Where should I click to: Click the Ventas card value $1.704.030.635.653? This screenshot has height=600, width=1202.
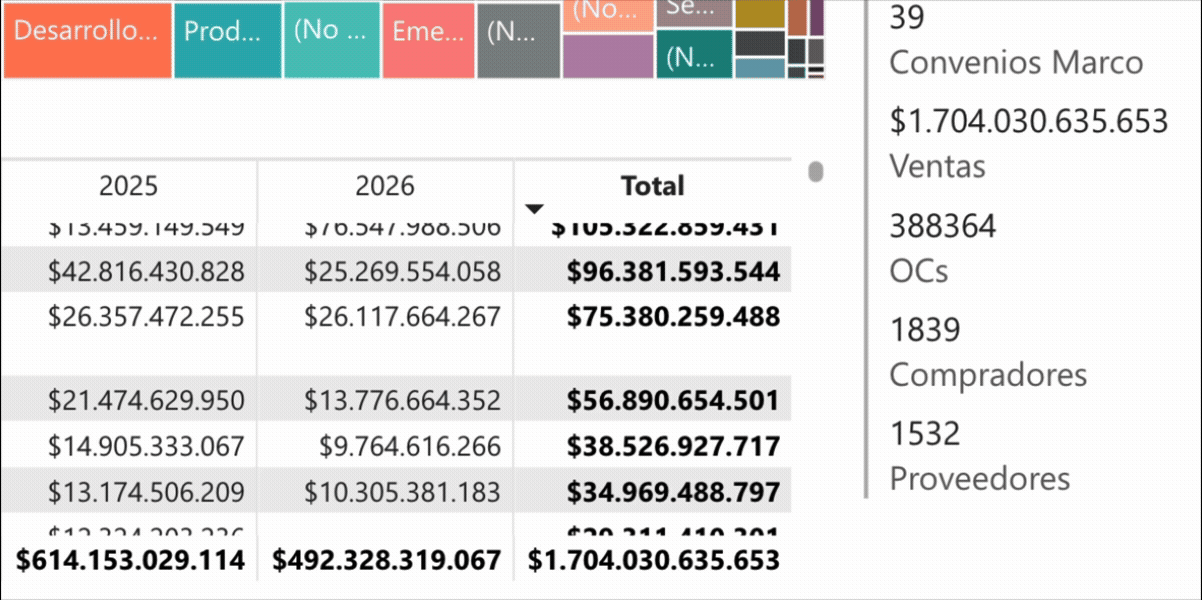(x=1029, y=121)
